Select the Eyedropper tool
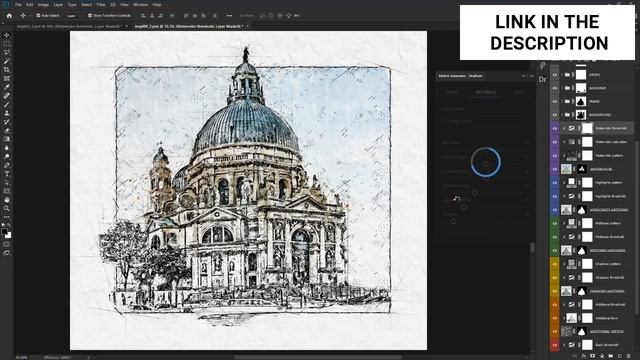 point(7,87)
